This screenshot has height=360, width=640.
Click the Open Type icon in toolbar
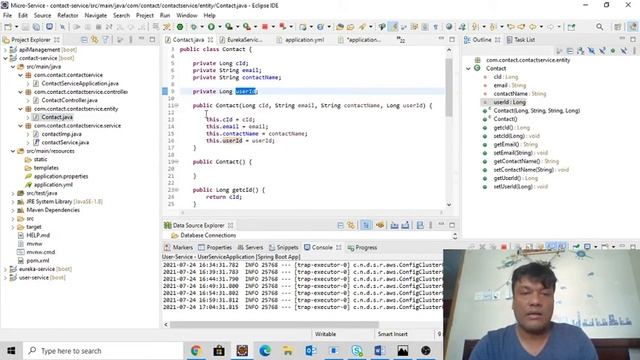[x=340, y=27]
